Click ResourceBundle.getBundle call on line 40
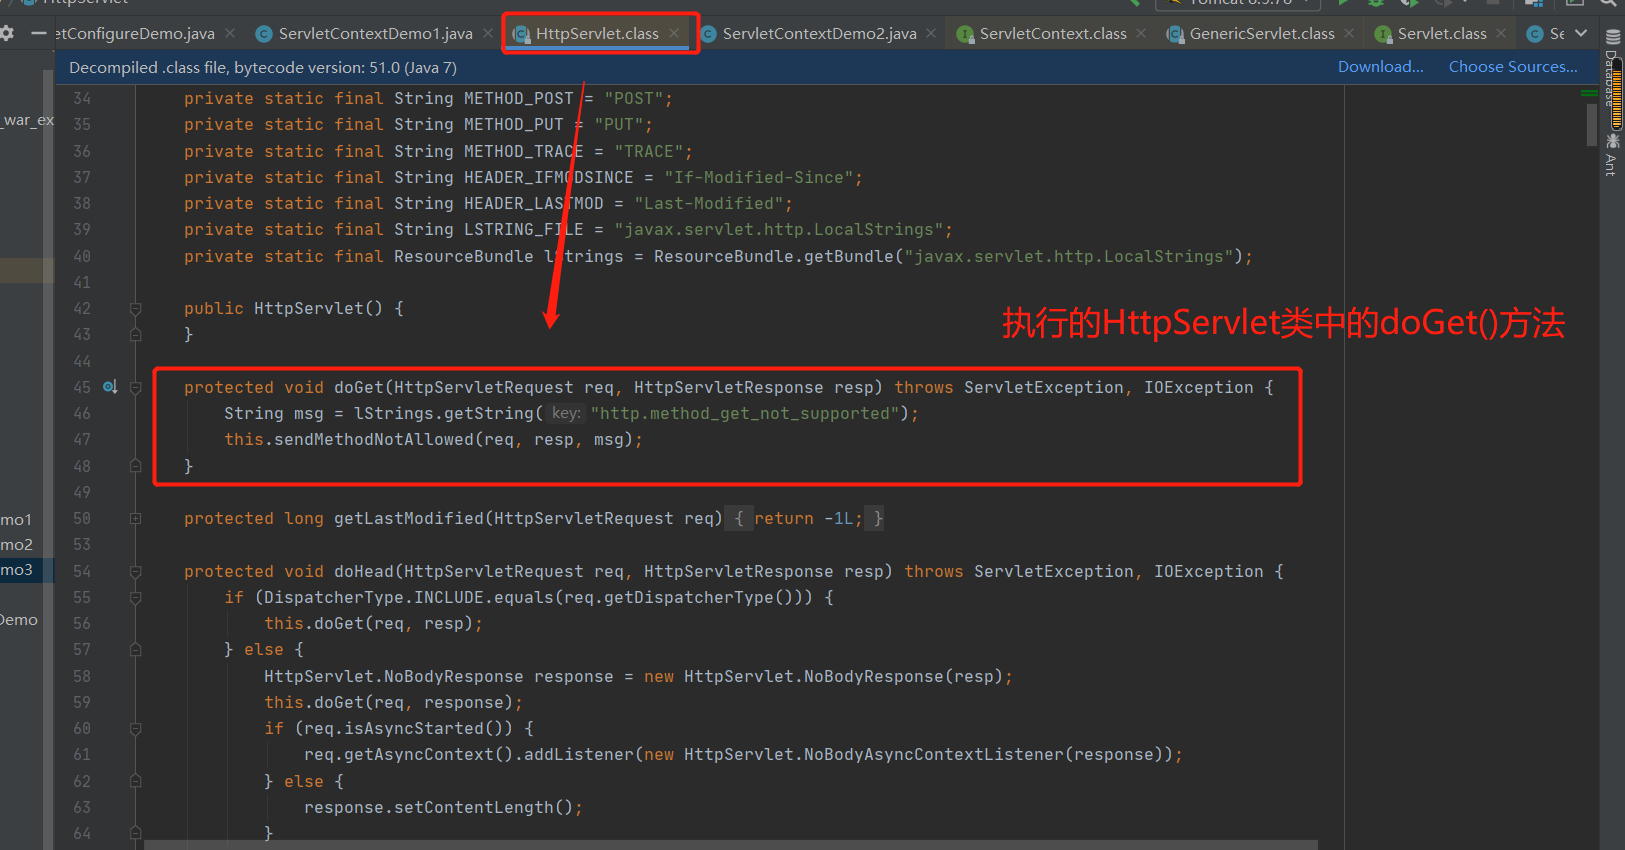This screenshot has height=850, width=1625. (x=774, y=257)
